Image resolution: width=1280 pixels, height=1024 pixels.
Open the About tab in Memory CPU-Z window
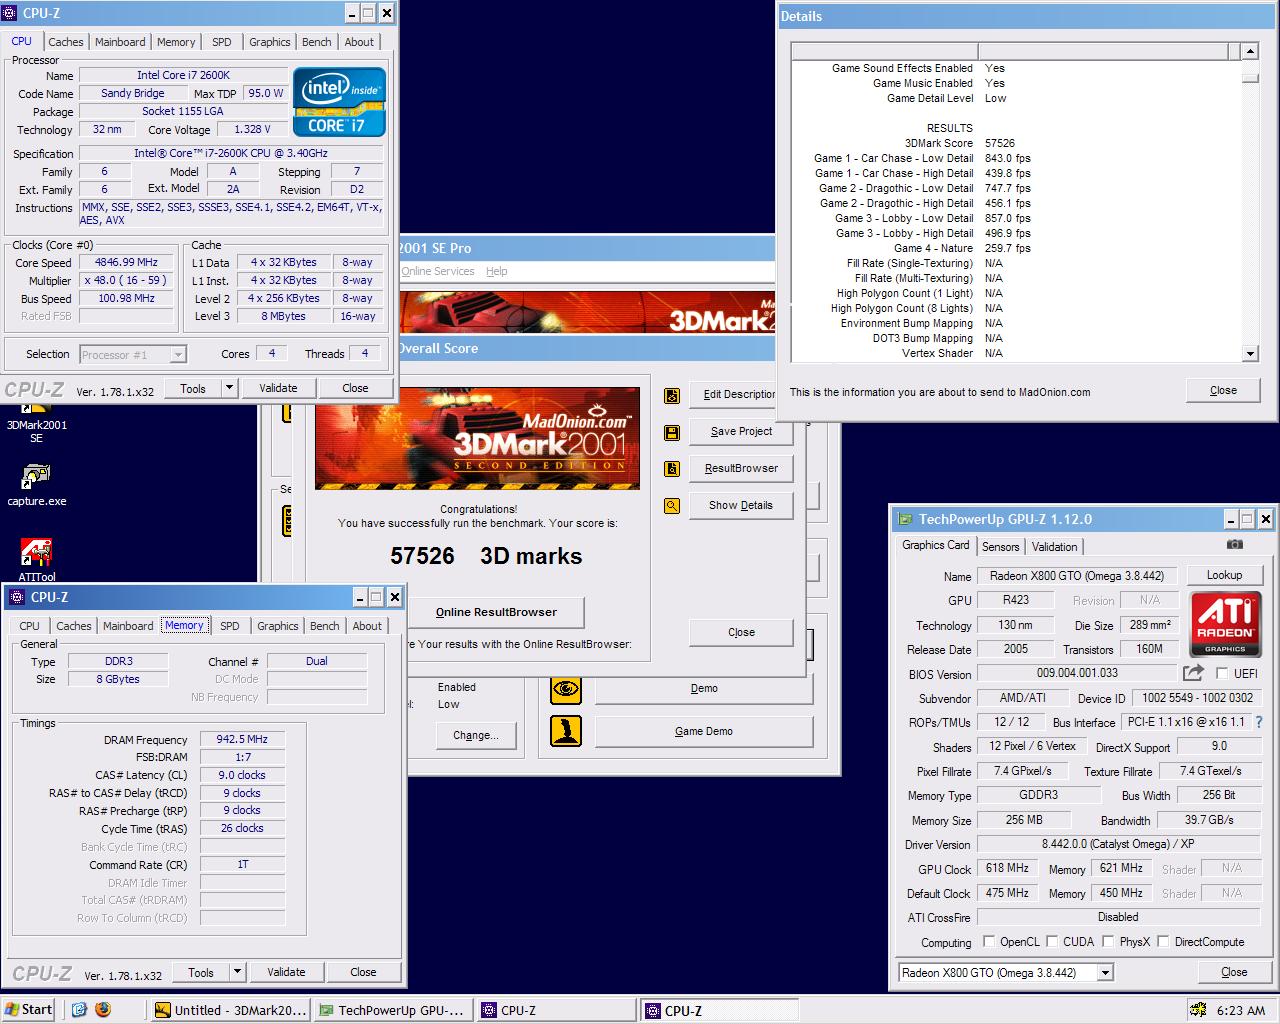(367, 626)
